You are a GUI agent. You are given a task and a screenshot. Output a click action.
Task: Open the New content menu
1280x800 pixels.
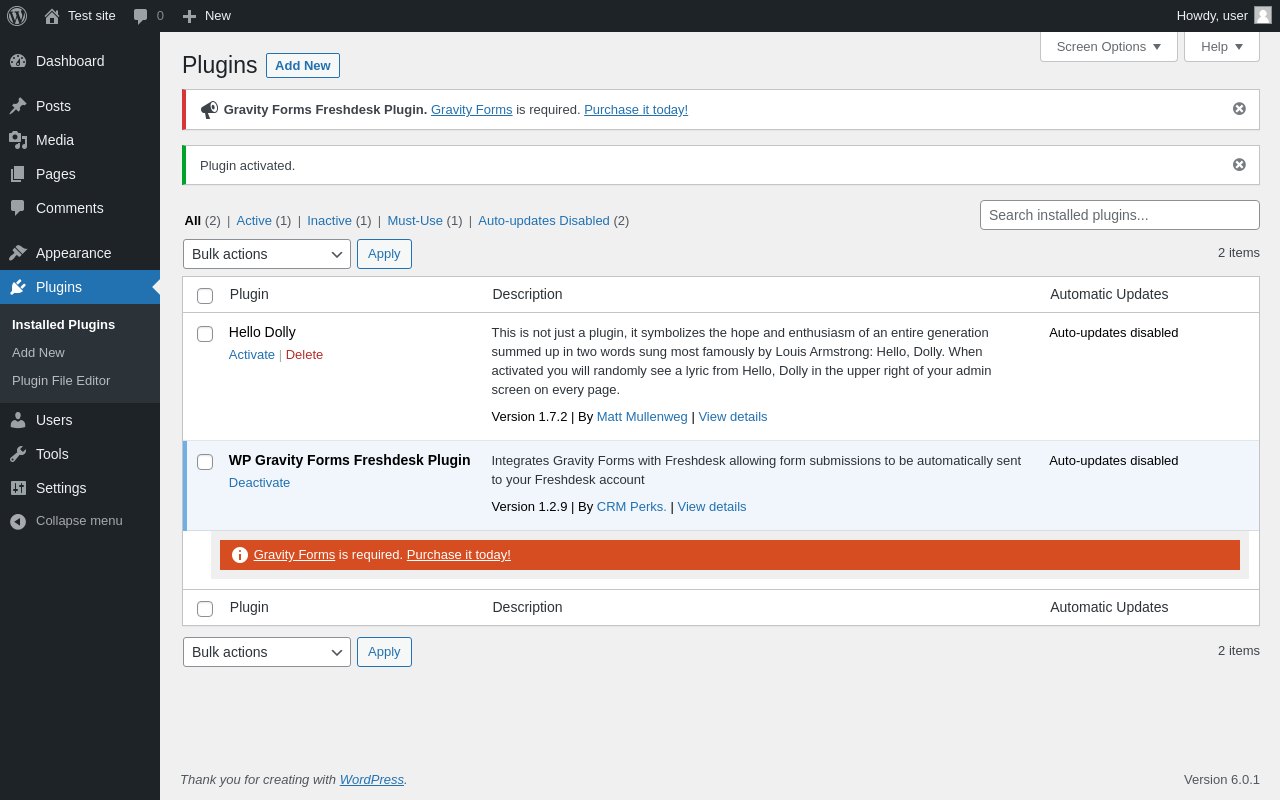207,16
